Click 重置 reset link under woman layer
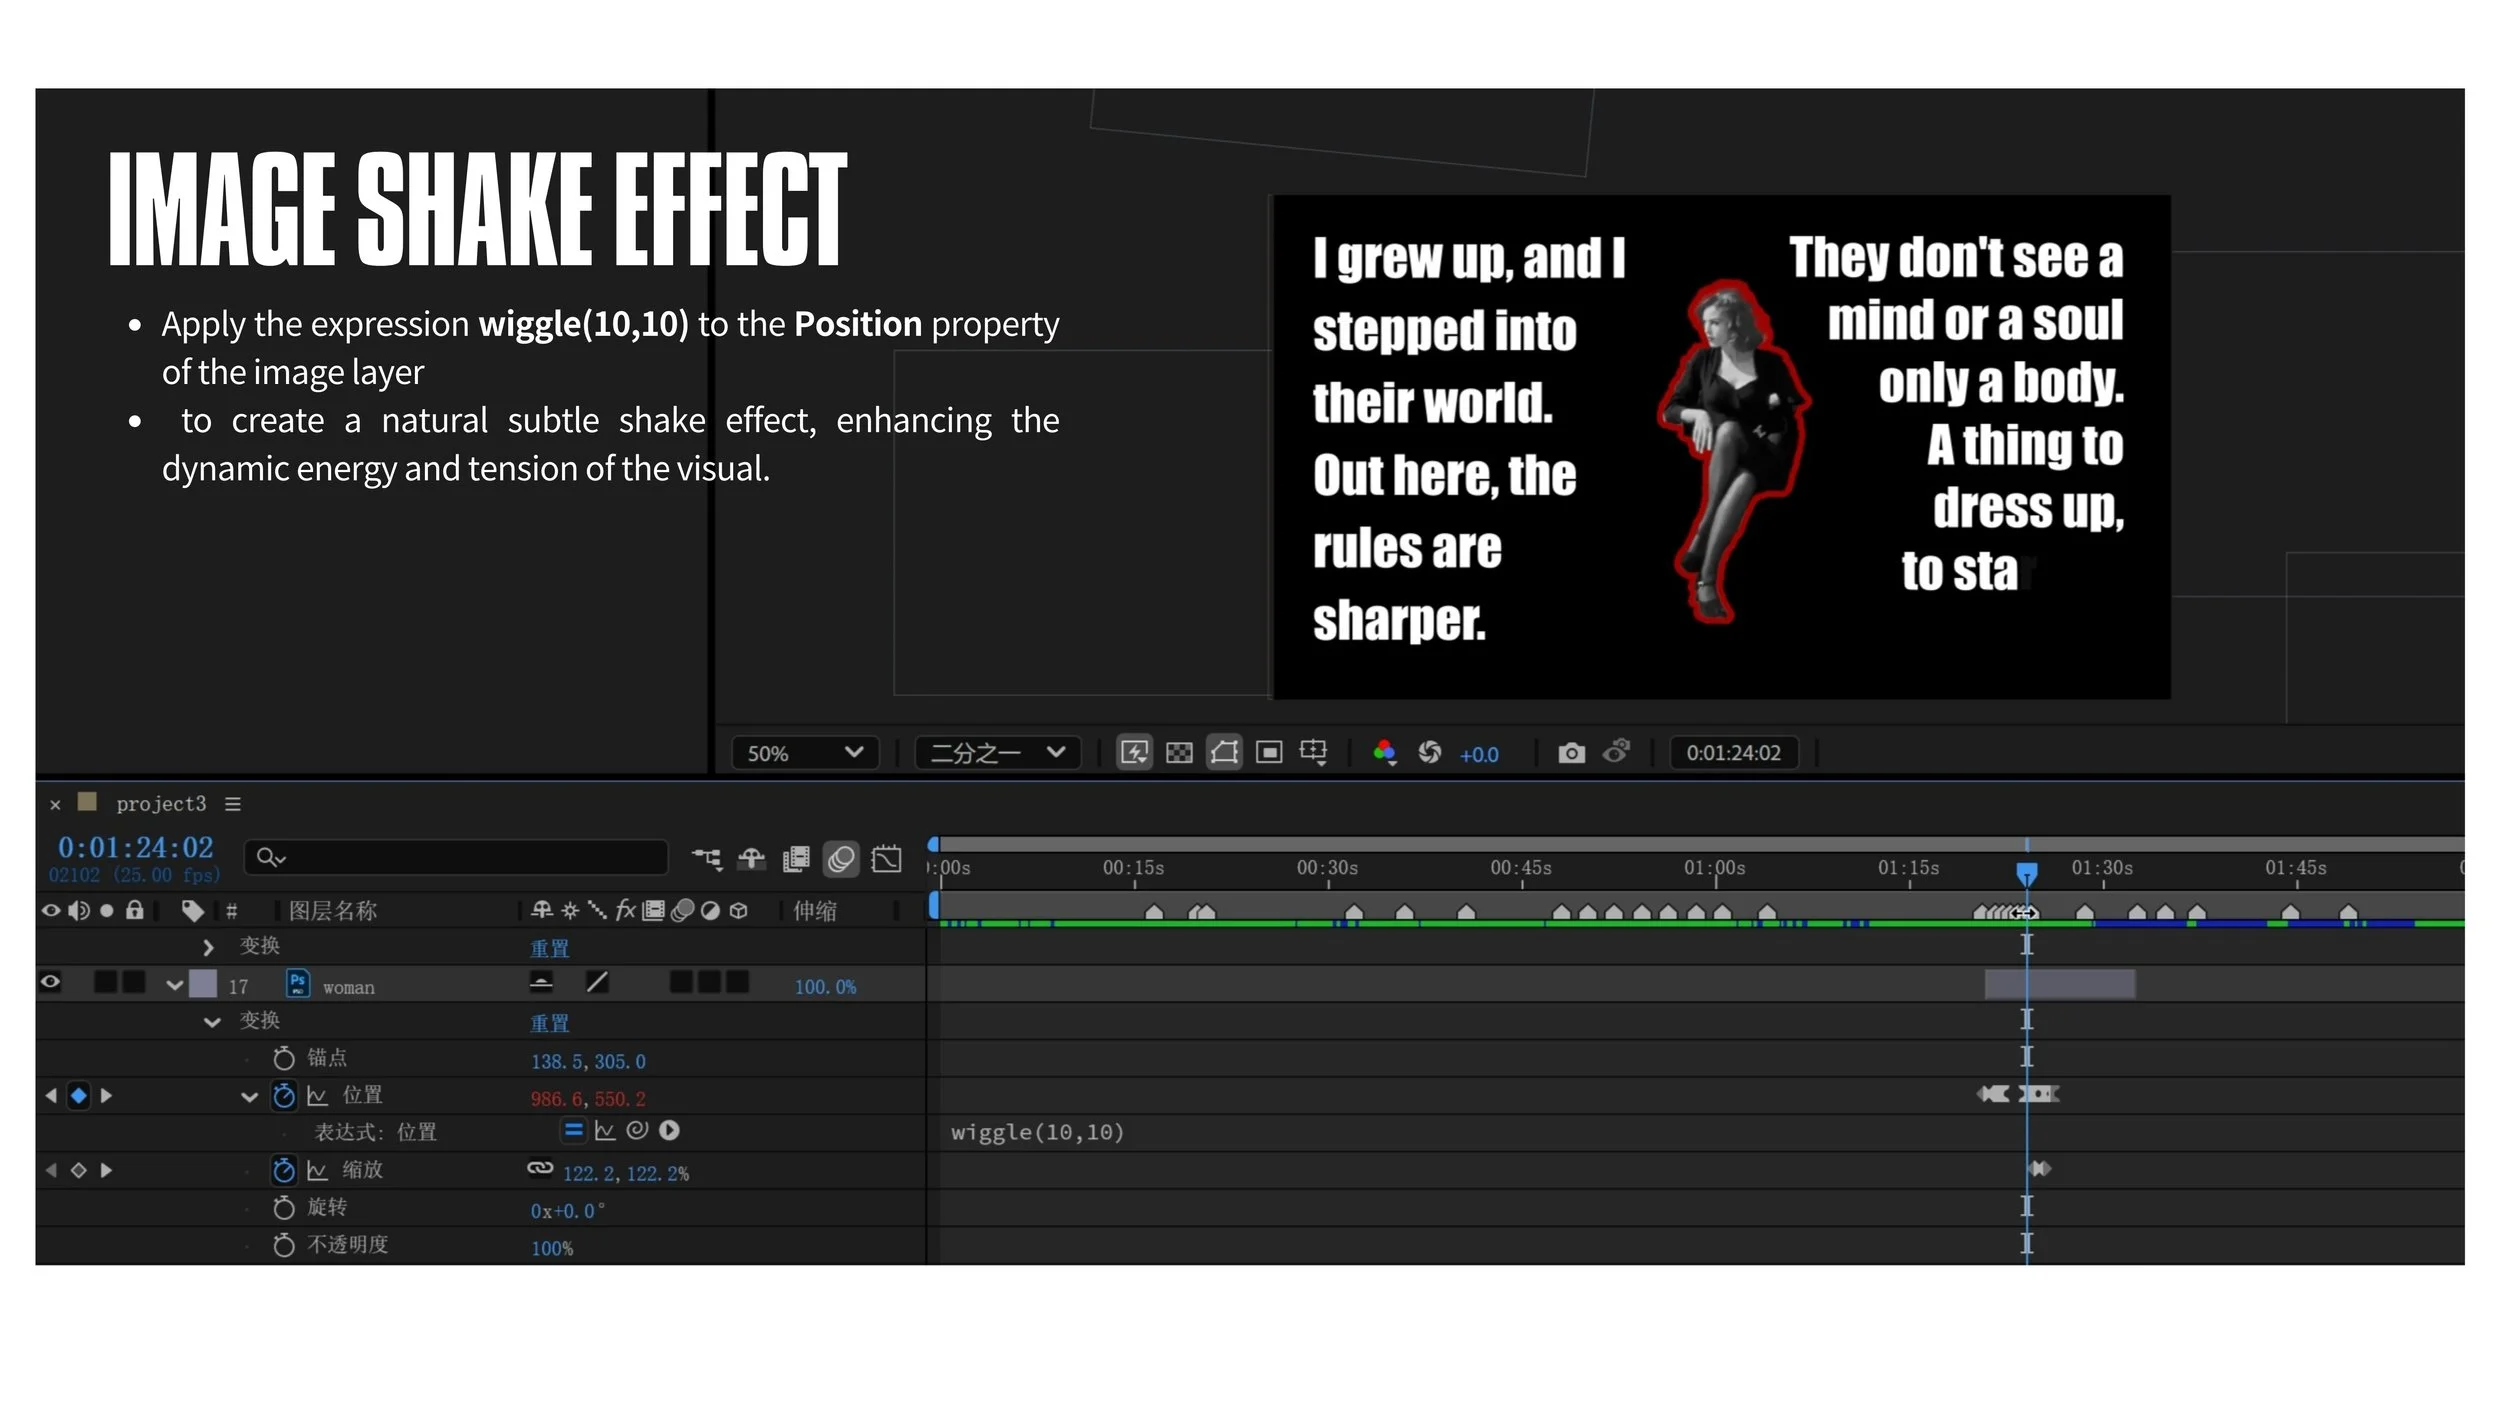The image size is (2500, 1406). click(x=549, y=1023)
